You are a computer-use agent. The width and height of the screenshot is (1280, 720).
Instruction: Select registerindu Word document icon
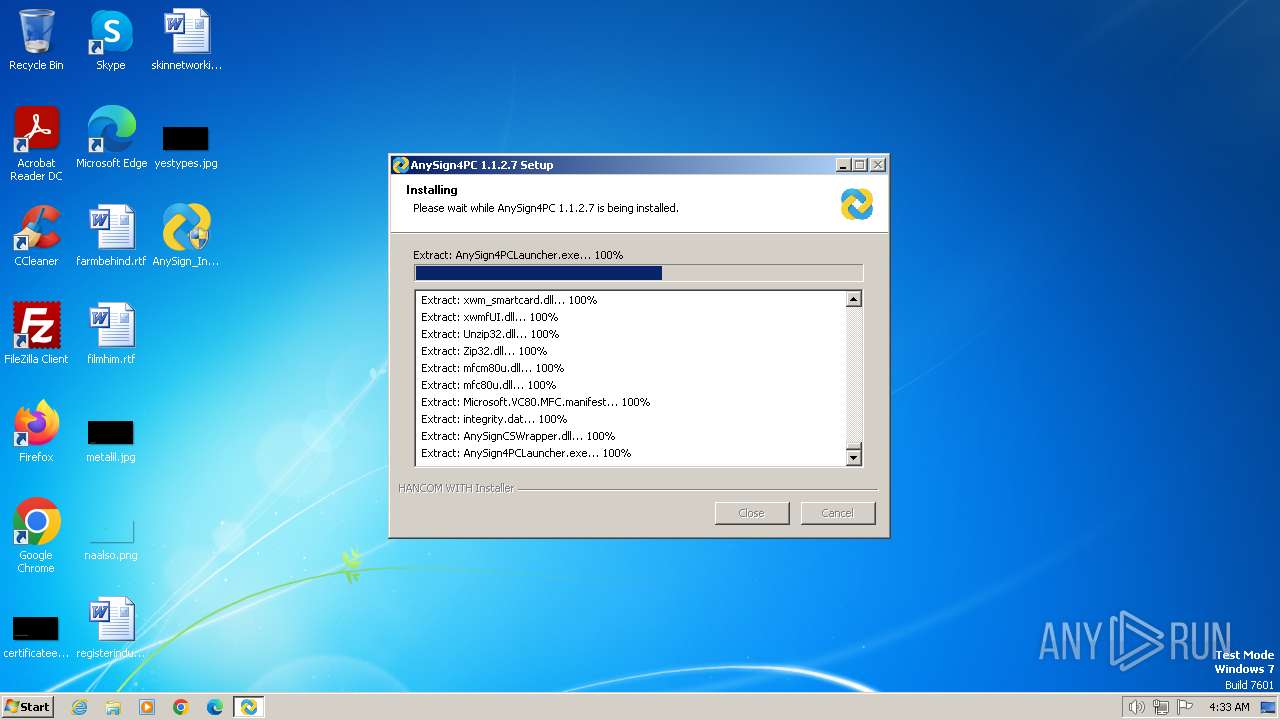click(x=111, y=628)
